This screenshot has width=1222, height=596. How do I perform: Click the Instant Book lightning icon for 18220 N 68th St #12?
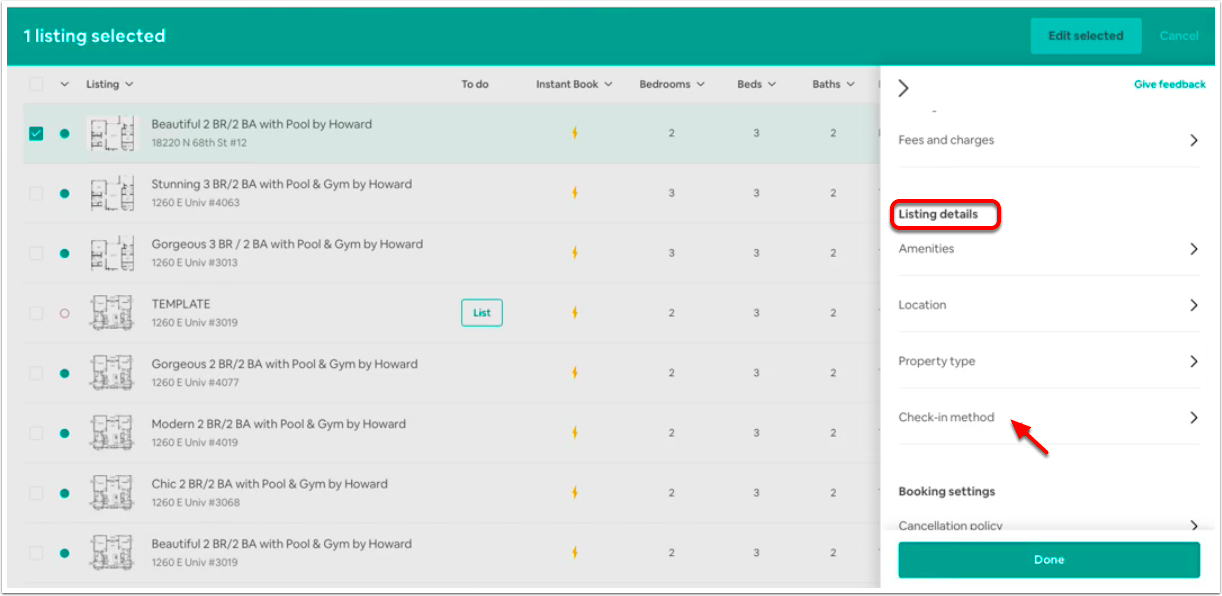coord(574,133)
